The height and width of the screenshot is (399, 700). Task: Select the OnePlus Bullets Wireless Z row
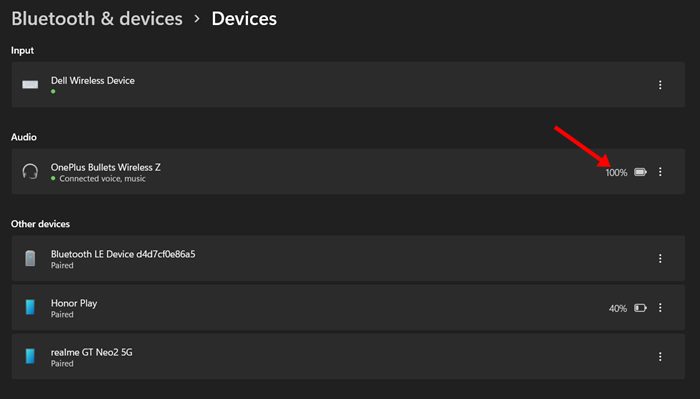click(348, 171)
